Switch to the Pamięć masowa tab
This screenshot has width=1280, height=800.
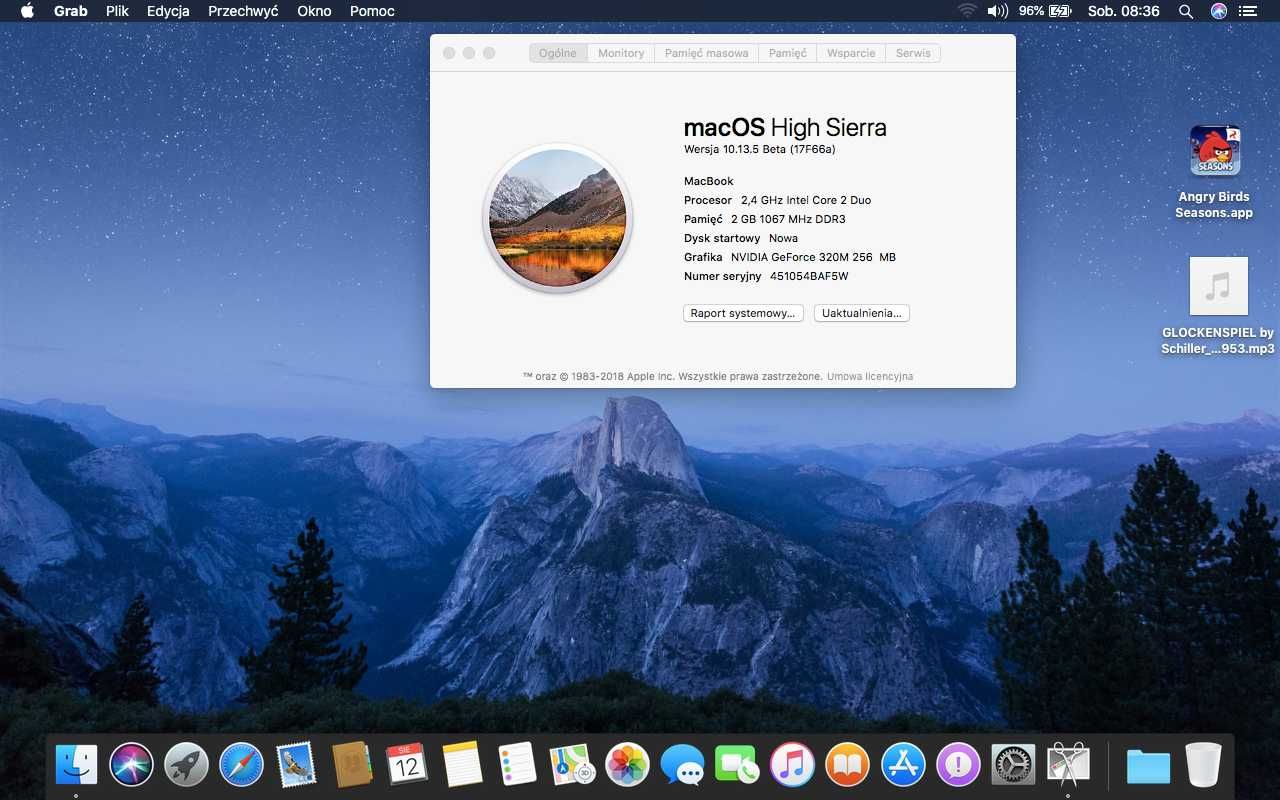pos(706,53)
